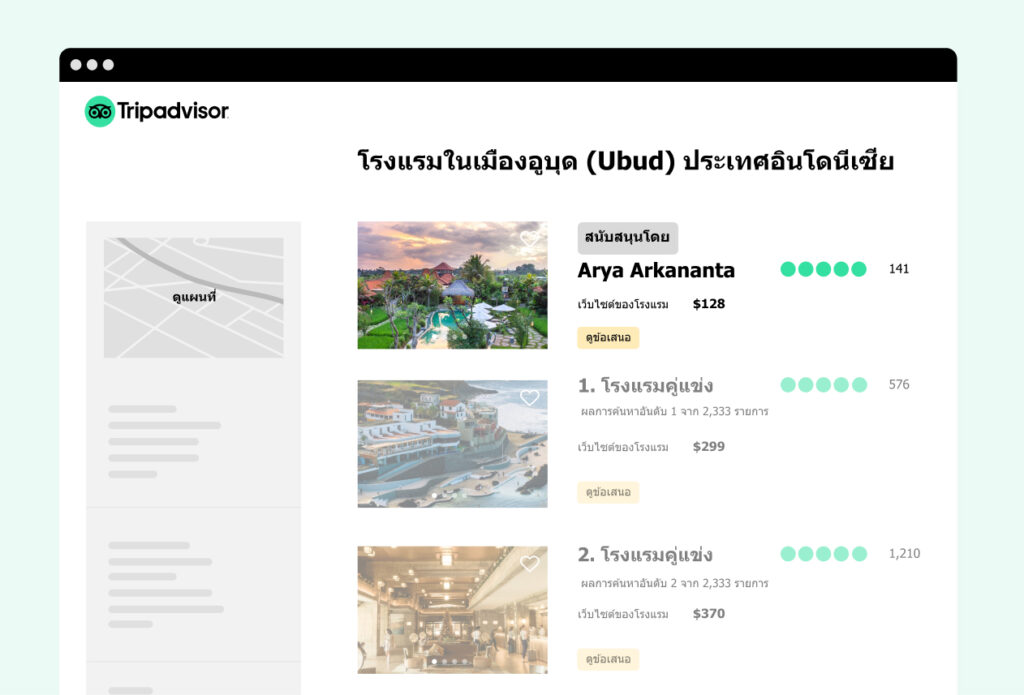Click the text ผลการค้นหาอันดับ 2 จาก 2,333 รายการ
1024x695 pixels.
click(675, 583)
